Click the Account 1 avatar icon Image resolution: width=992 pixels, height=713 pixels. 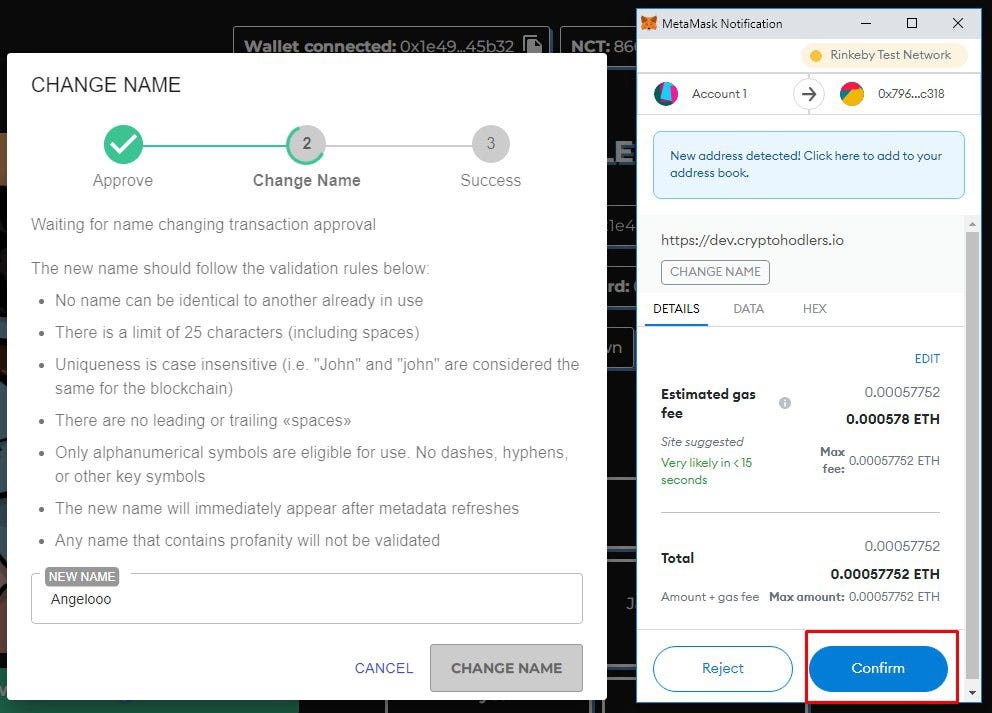tap(666, 94)
